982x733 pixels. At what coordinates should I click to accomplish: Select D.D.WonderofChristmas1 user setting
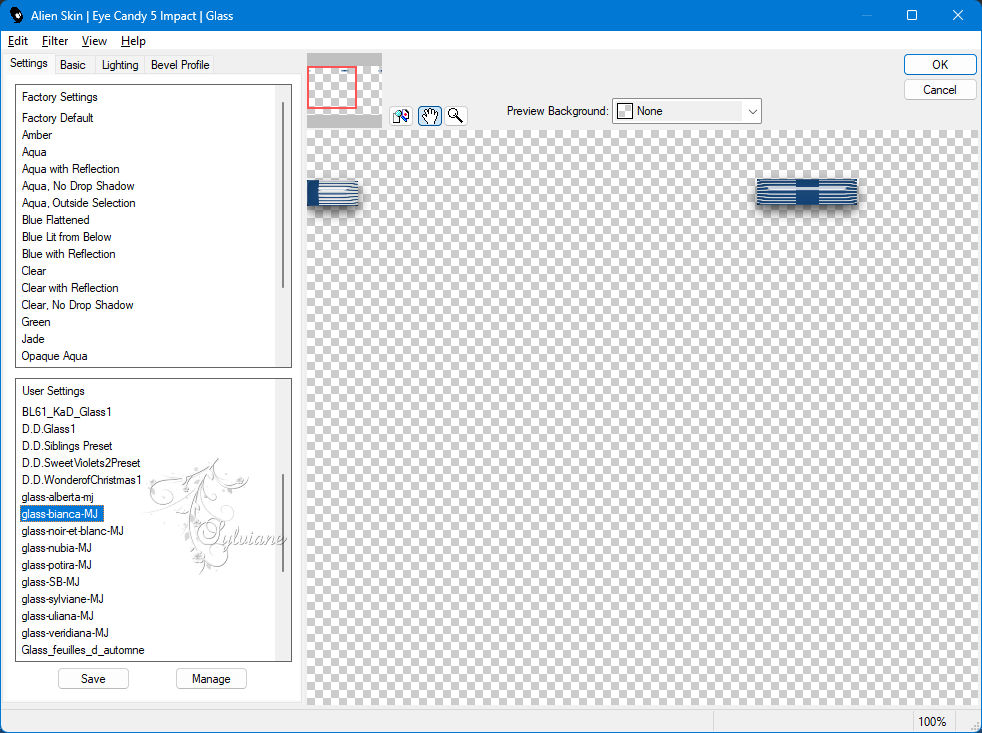[x=81, y=479]
